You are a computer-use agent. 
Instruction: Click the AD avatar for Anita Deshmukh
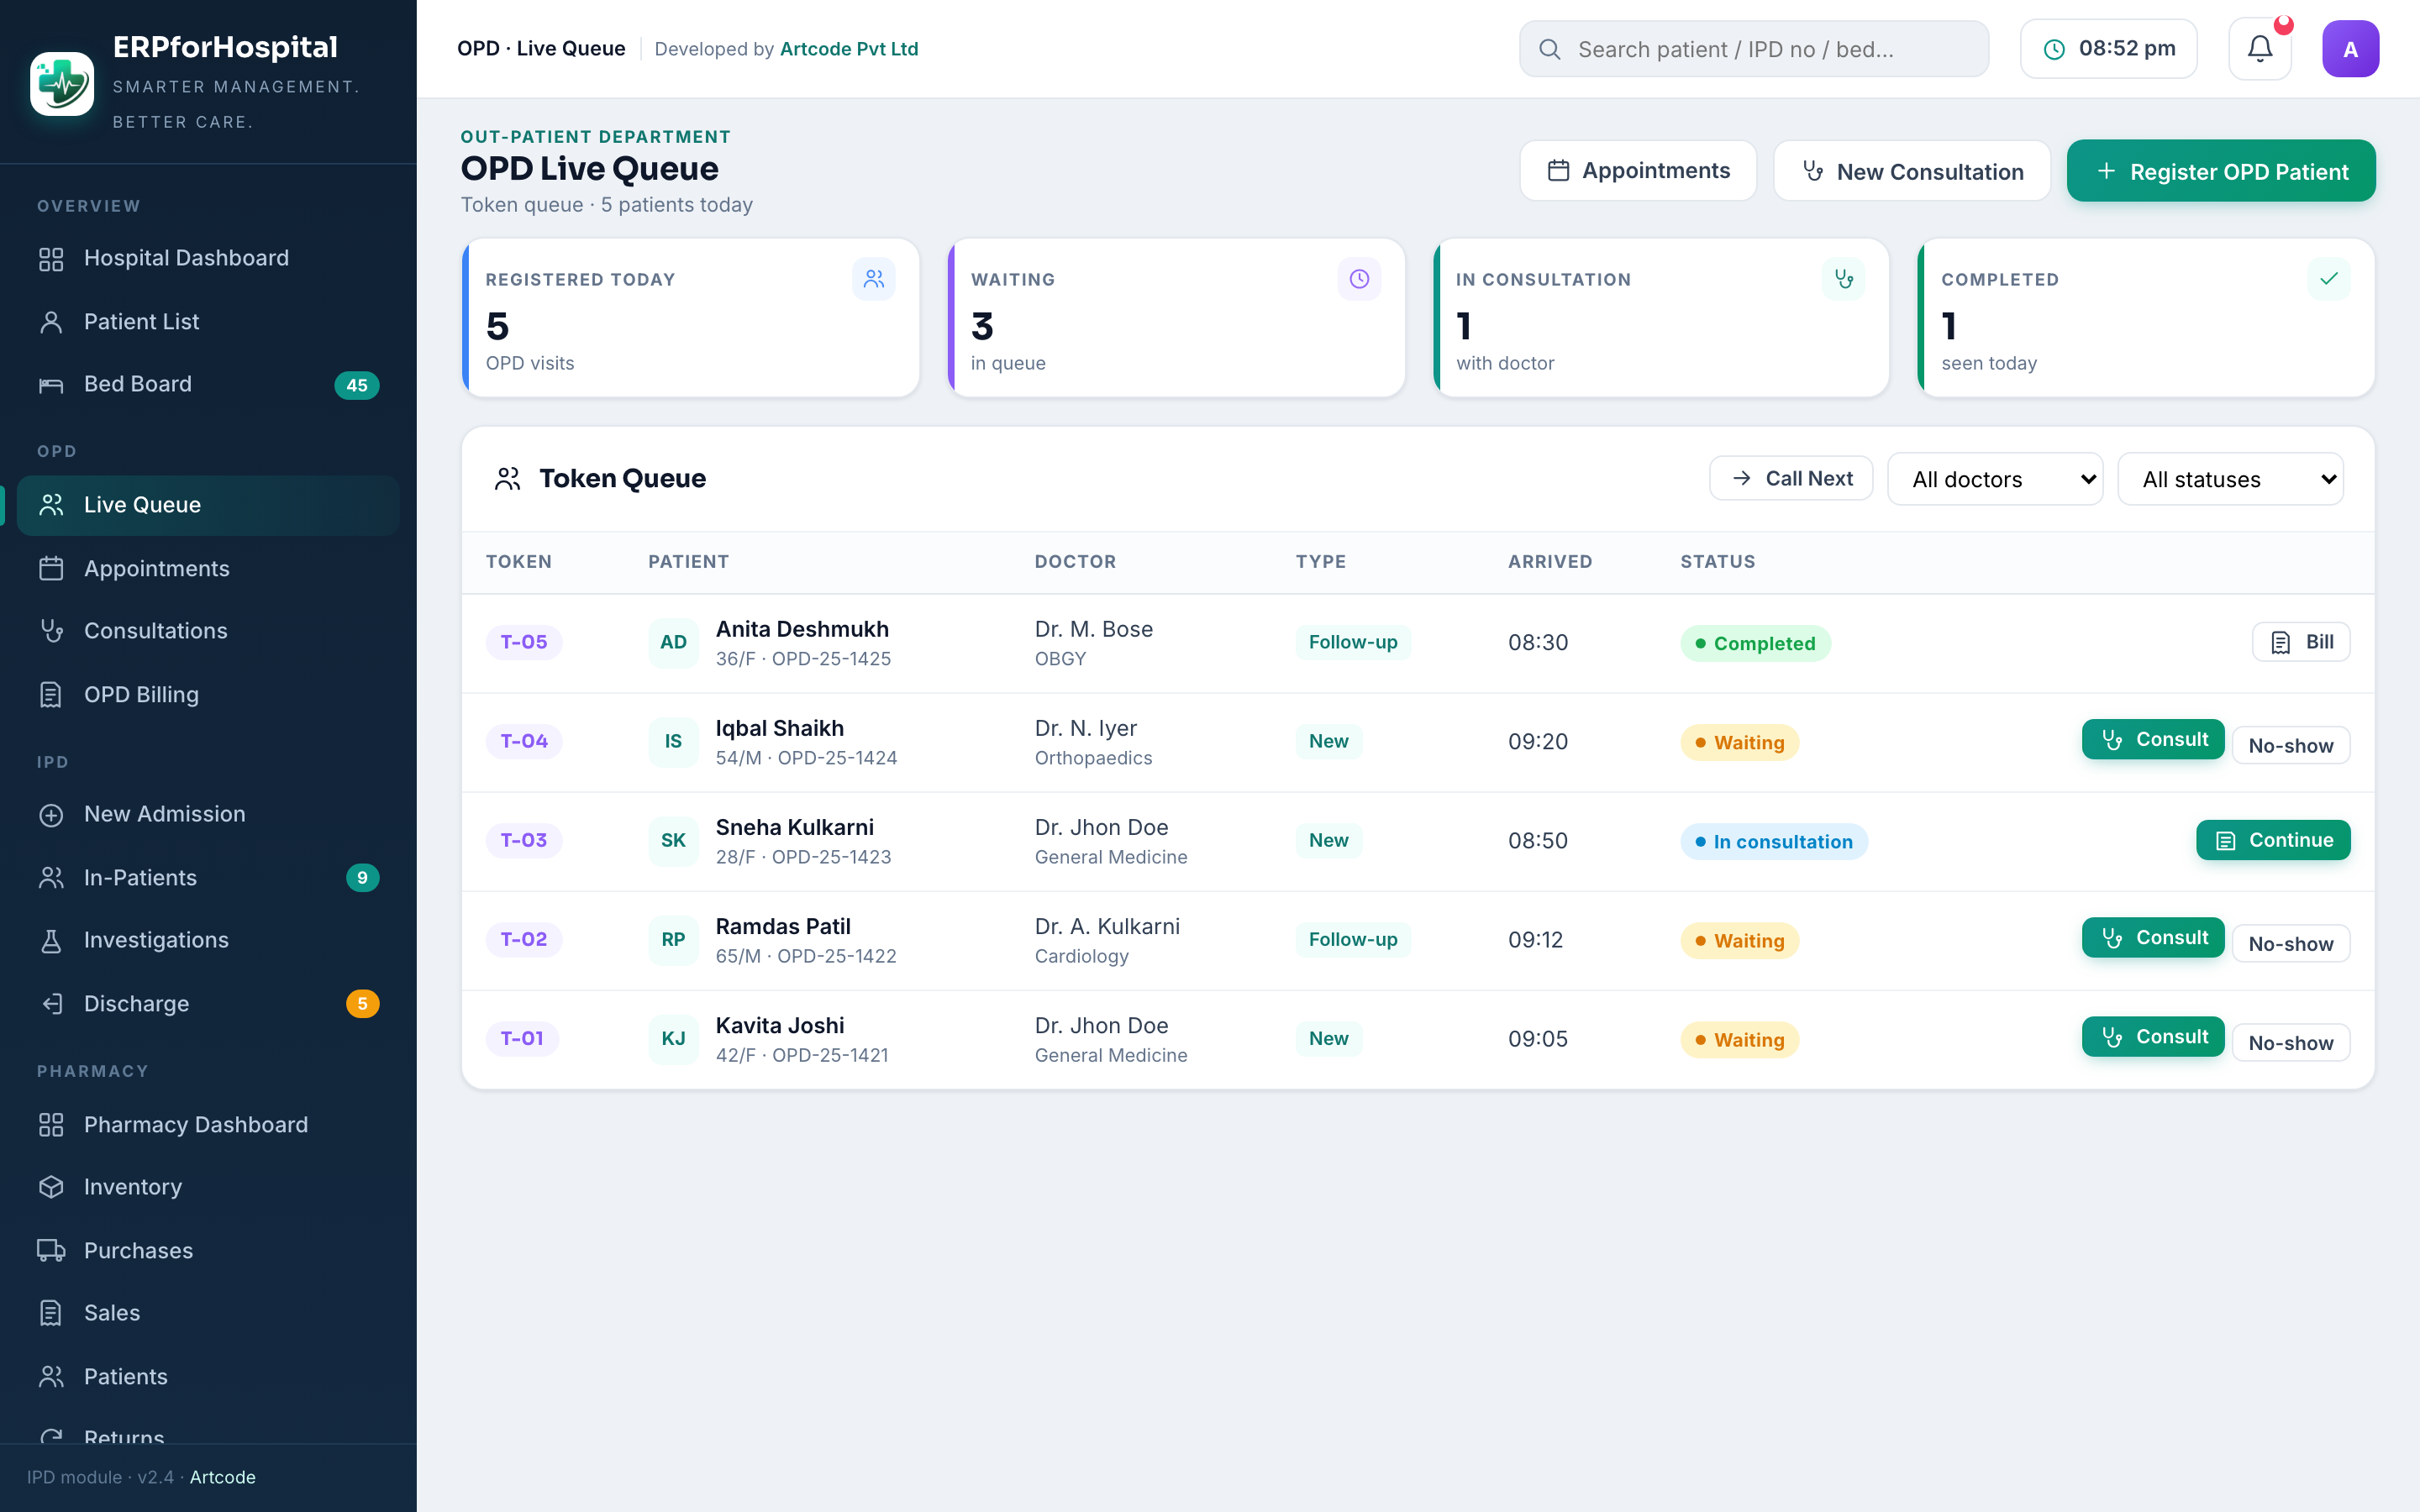click(673, 642)
